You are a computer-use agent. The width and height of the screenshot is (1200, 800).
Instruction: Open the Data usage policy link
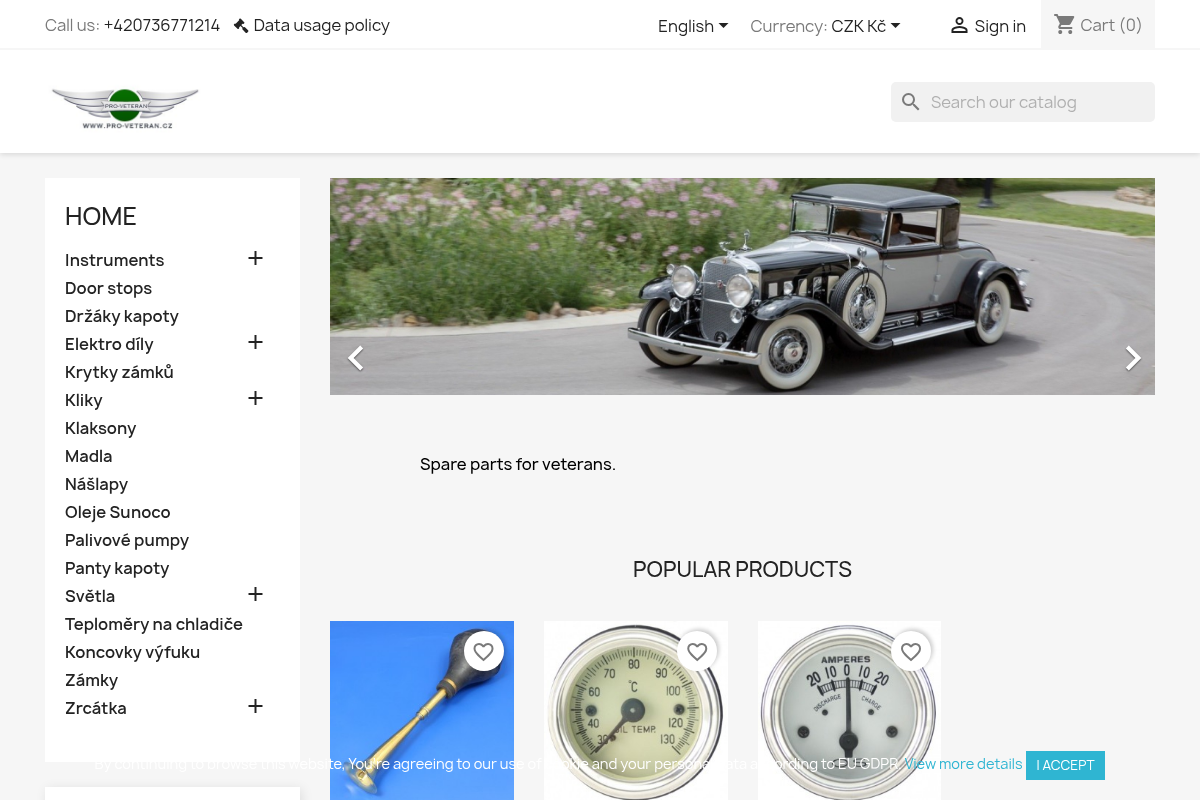322,25
